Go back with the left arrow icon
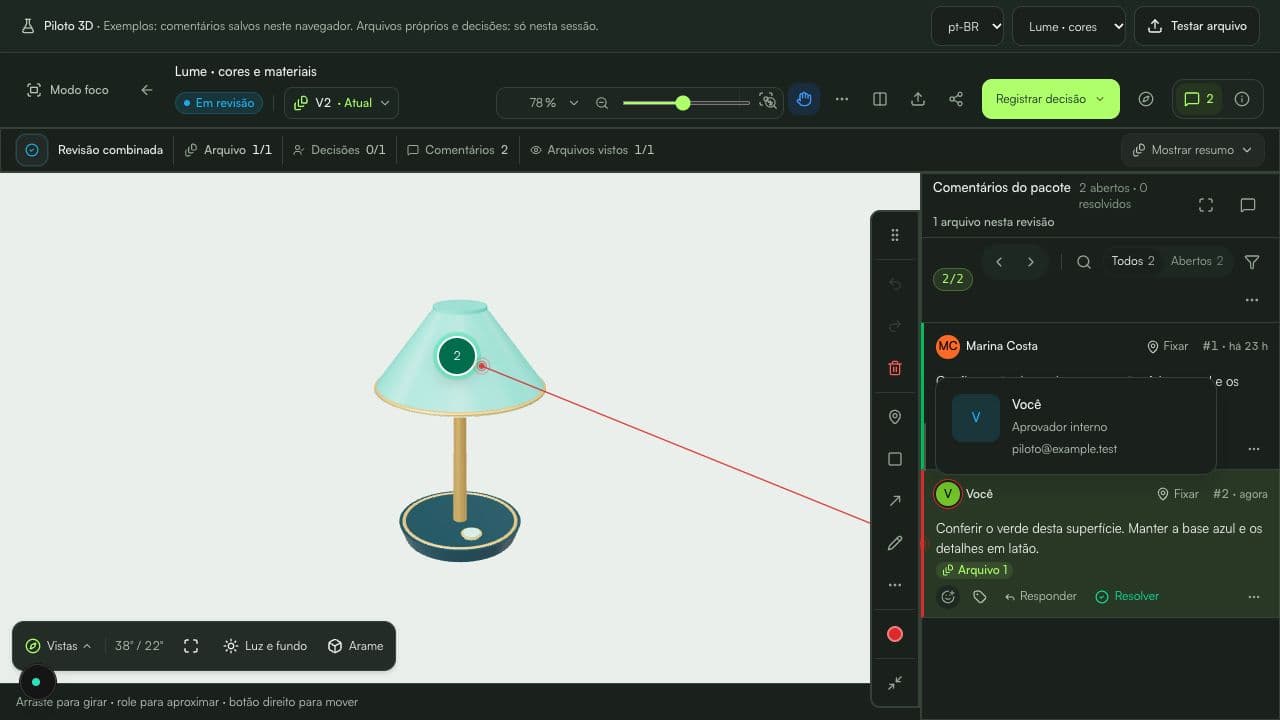Screen dimensions: 1280x720 click(147, 90)
